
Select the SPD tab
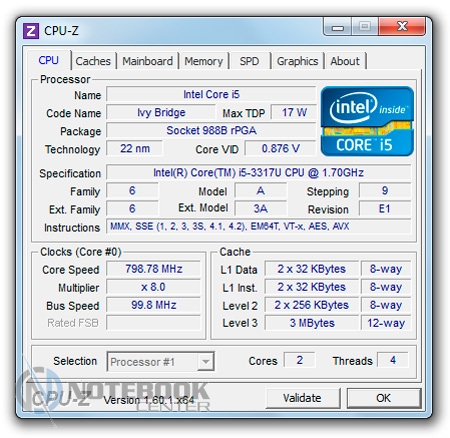249,61
